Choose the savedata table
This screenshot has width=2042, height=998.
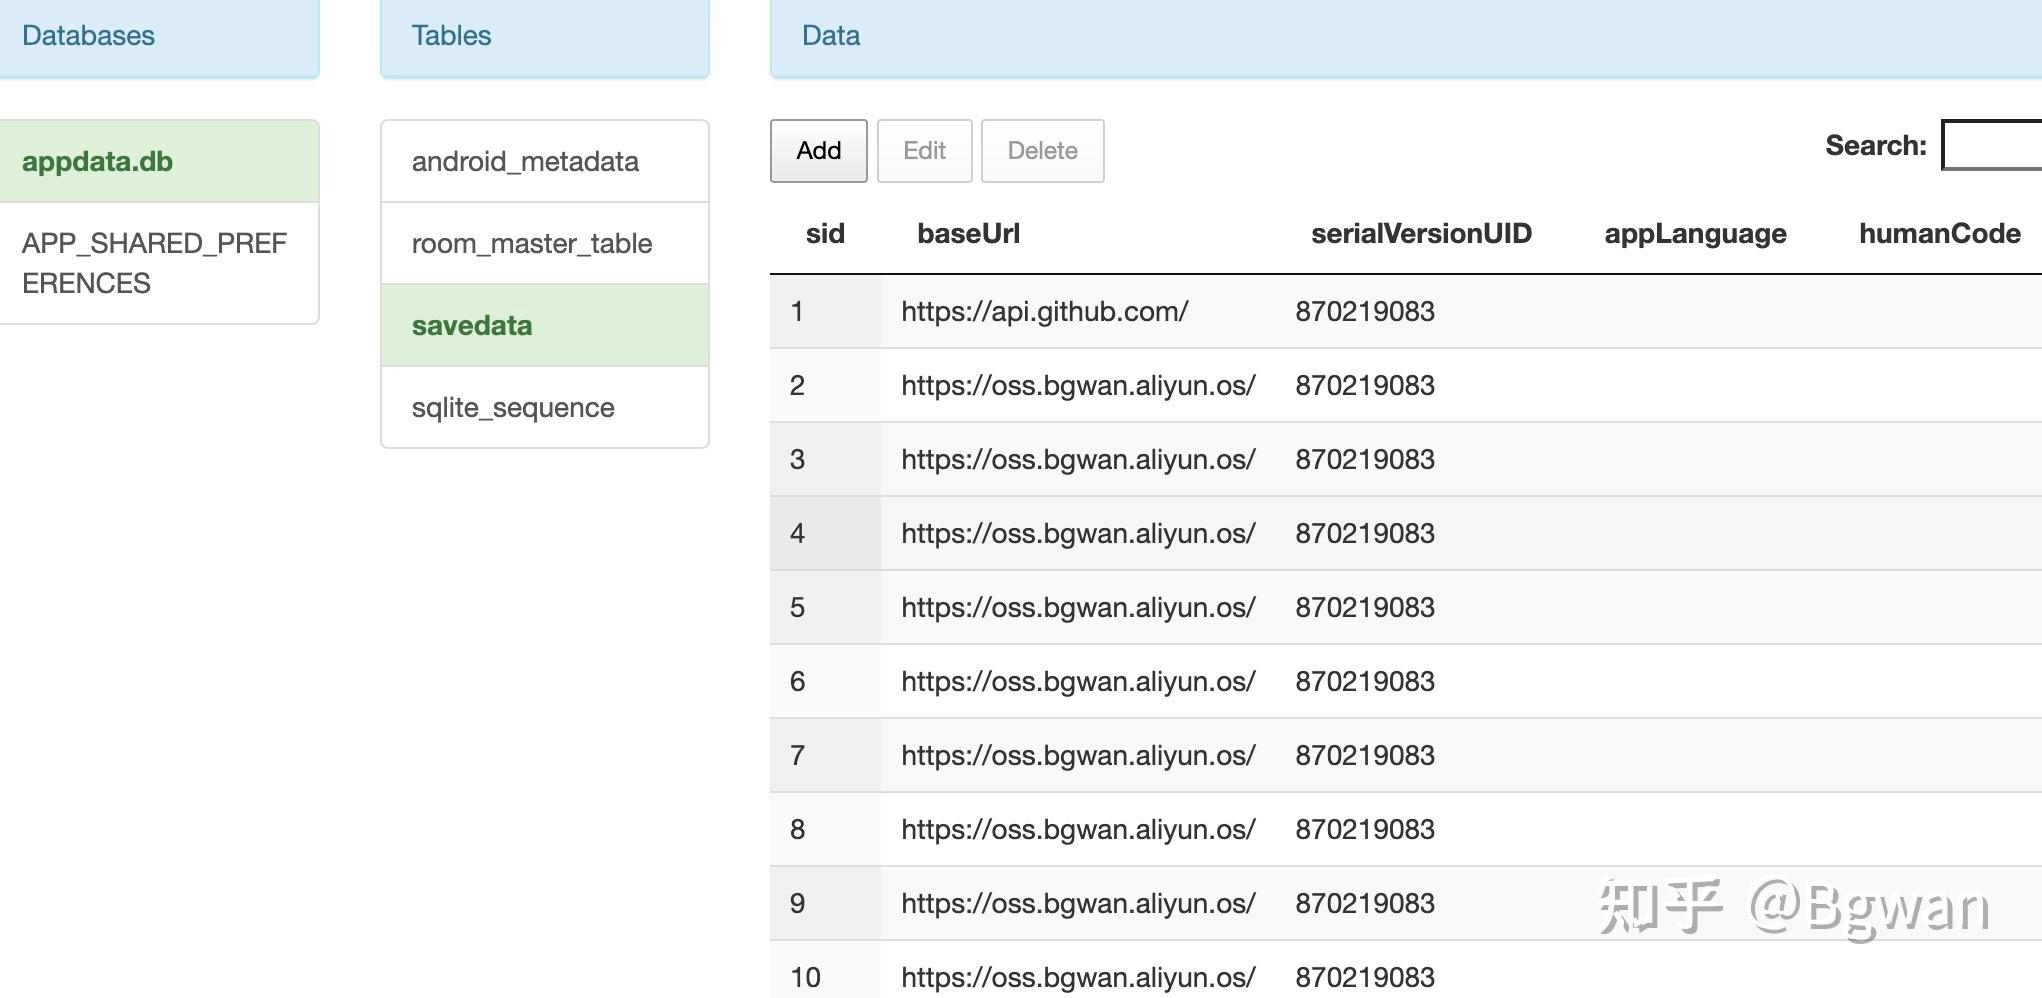(x=472, y=326)
